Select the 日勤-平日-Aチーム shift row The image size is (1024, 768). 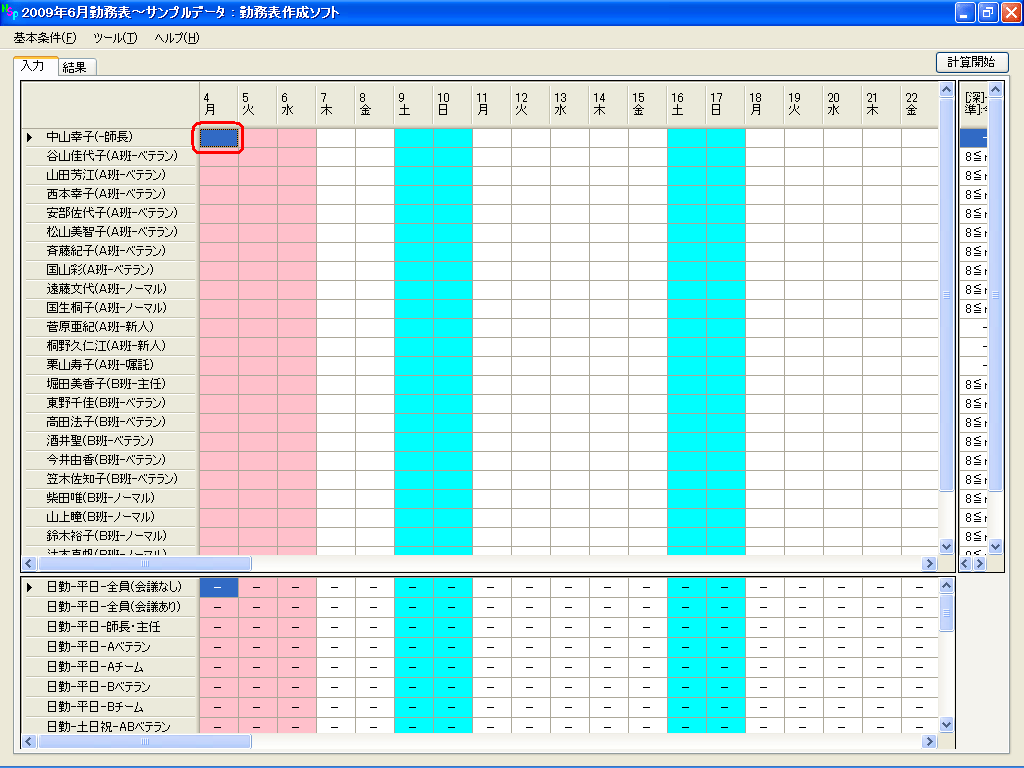click(x=110, y=667)
